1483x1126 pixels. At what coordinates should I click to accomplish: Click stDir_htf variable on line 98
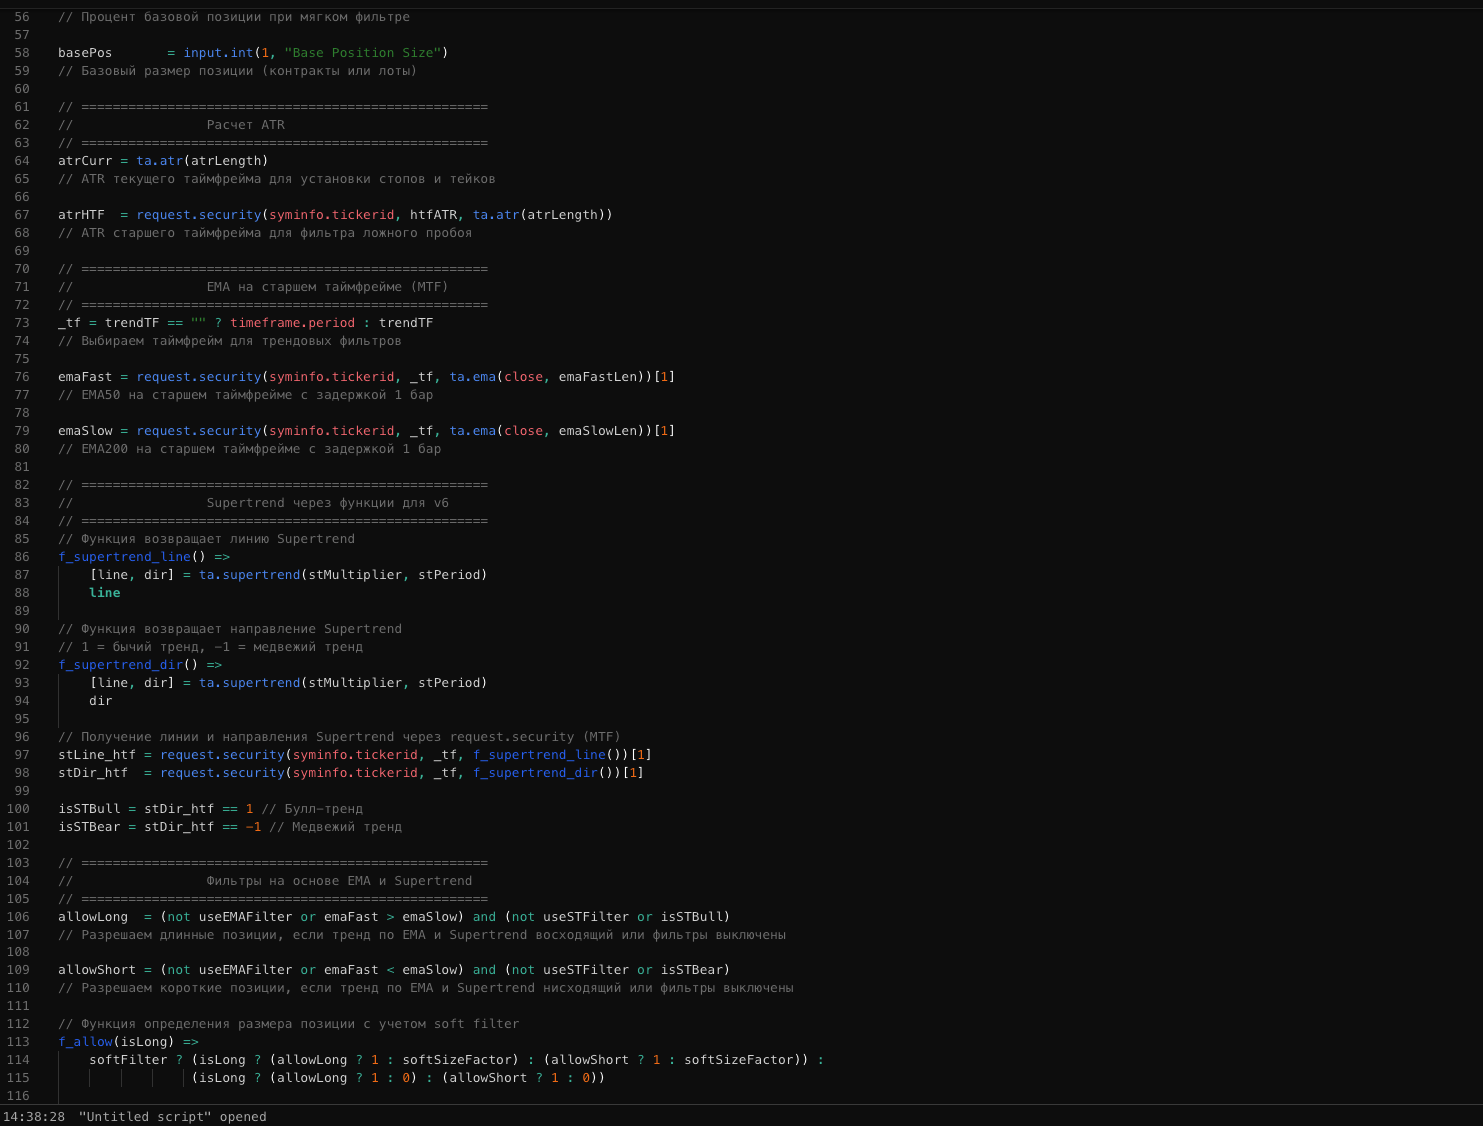(93, 773)
